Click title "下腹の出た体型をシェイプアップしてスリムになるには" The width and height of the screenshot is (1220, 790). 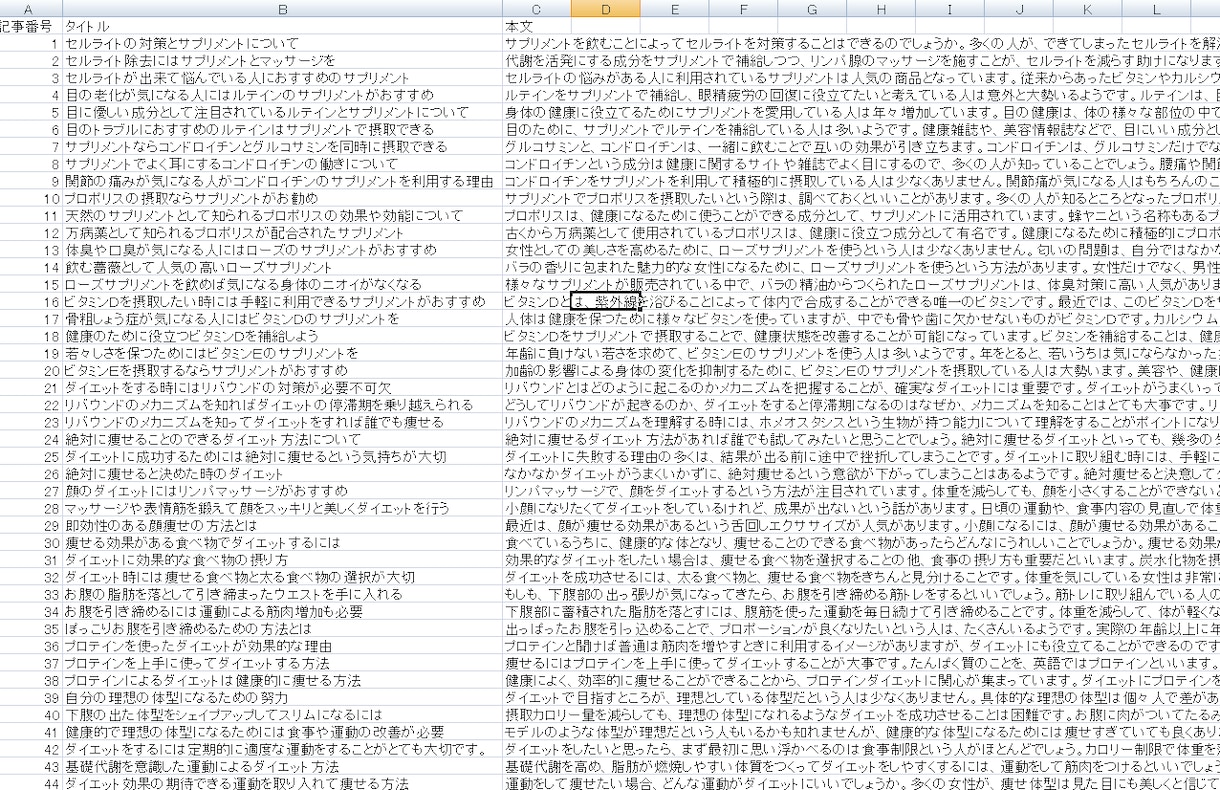[282, 713]
